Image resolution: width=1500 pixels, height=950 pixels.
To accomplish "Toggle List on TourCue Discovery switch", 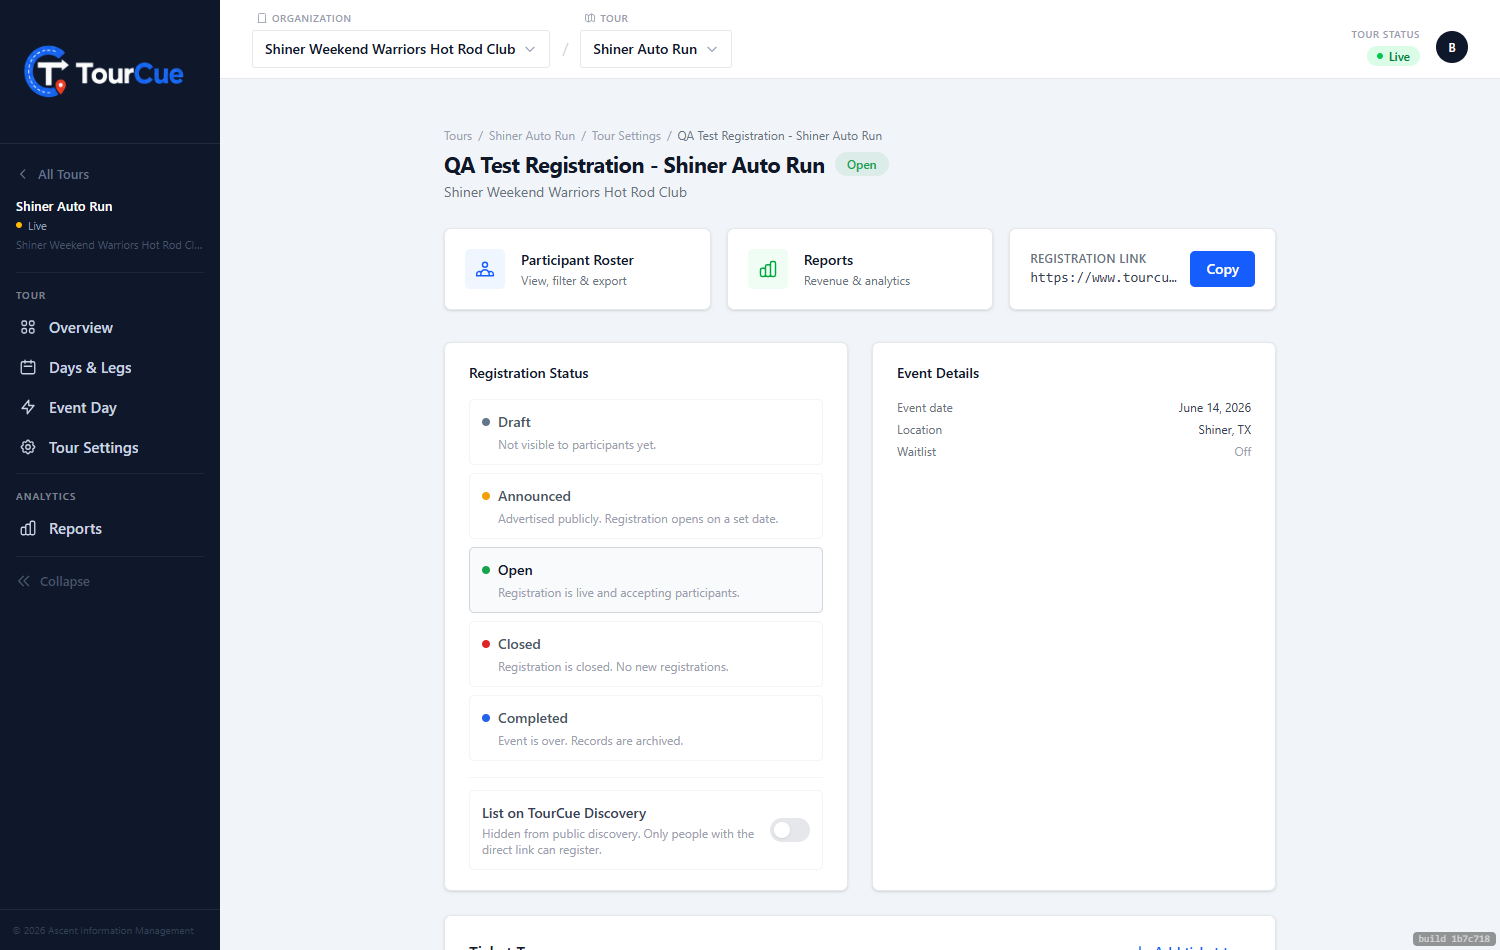I will [x=790, y=830].
